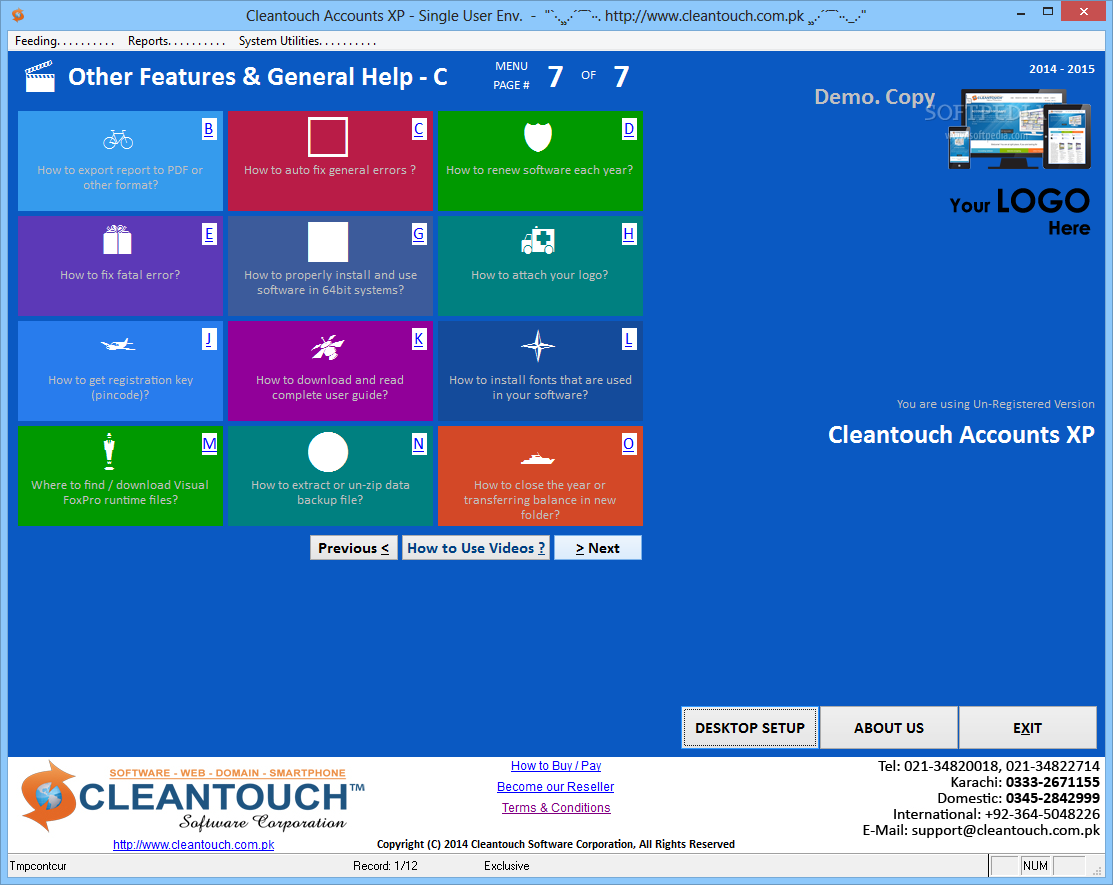Open shortcut letter N link
The height and width of the screenshot is (885, 1113).
click(x=419, y=444)
